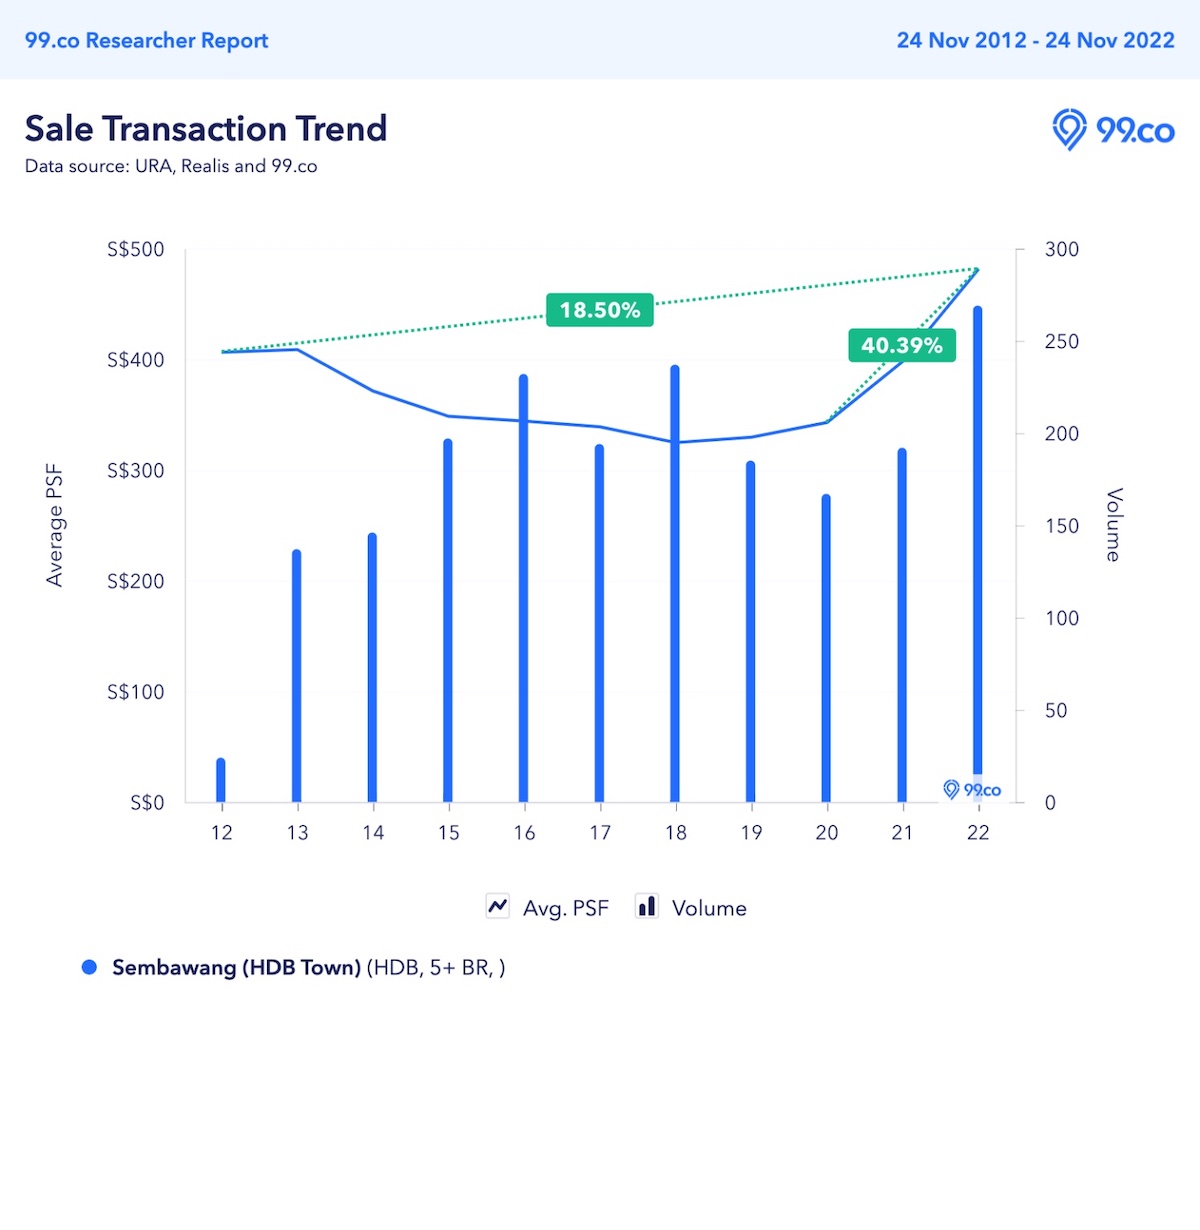Click the Avg. PSF line chart legend icon
This screenshot has height=1230, width=1200.
(x=497, y=906)
